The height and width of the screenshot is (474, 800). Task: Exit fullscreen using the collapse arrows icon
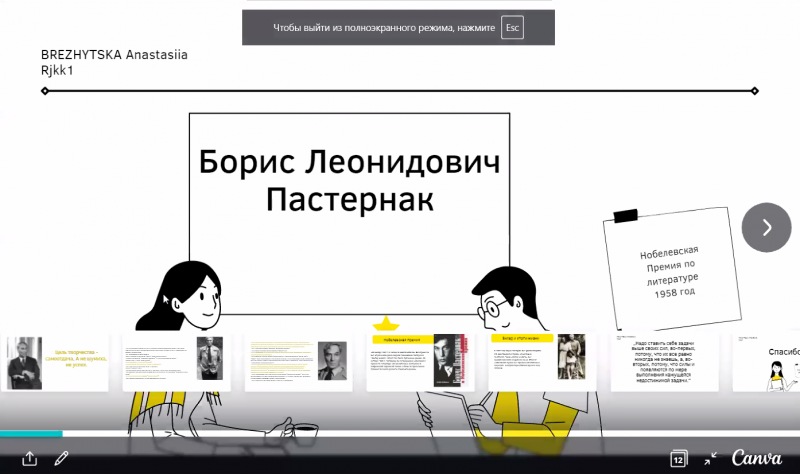(710, 458)
